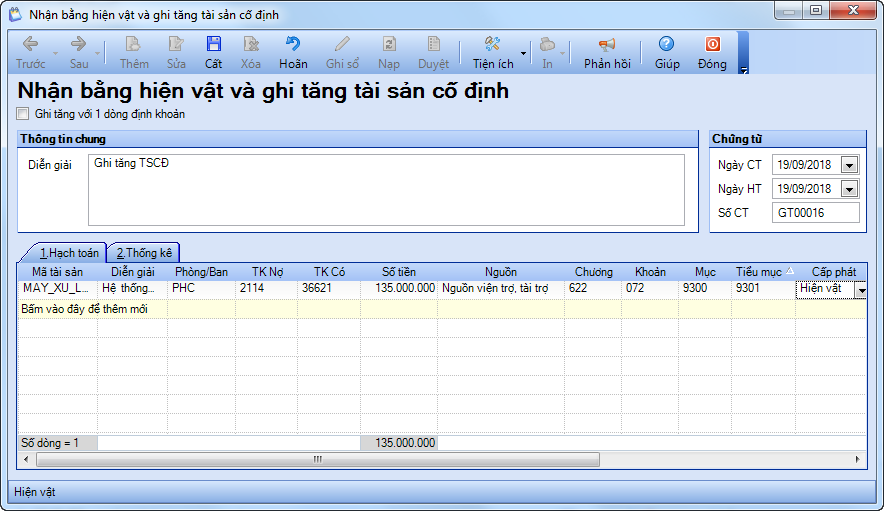Click the Mã tài sản column header
This screenshot has width=884, height=511.
58,272
